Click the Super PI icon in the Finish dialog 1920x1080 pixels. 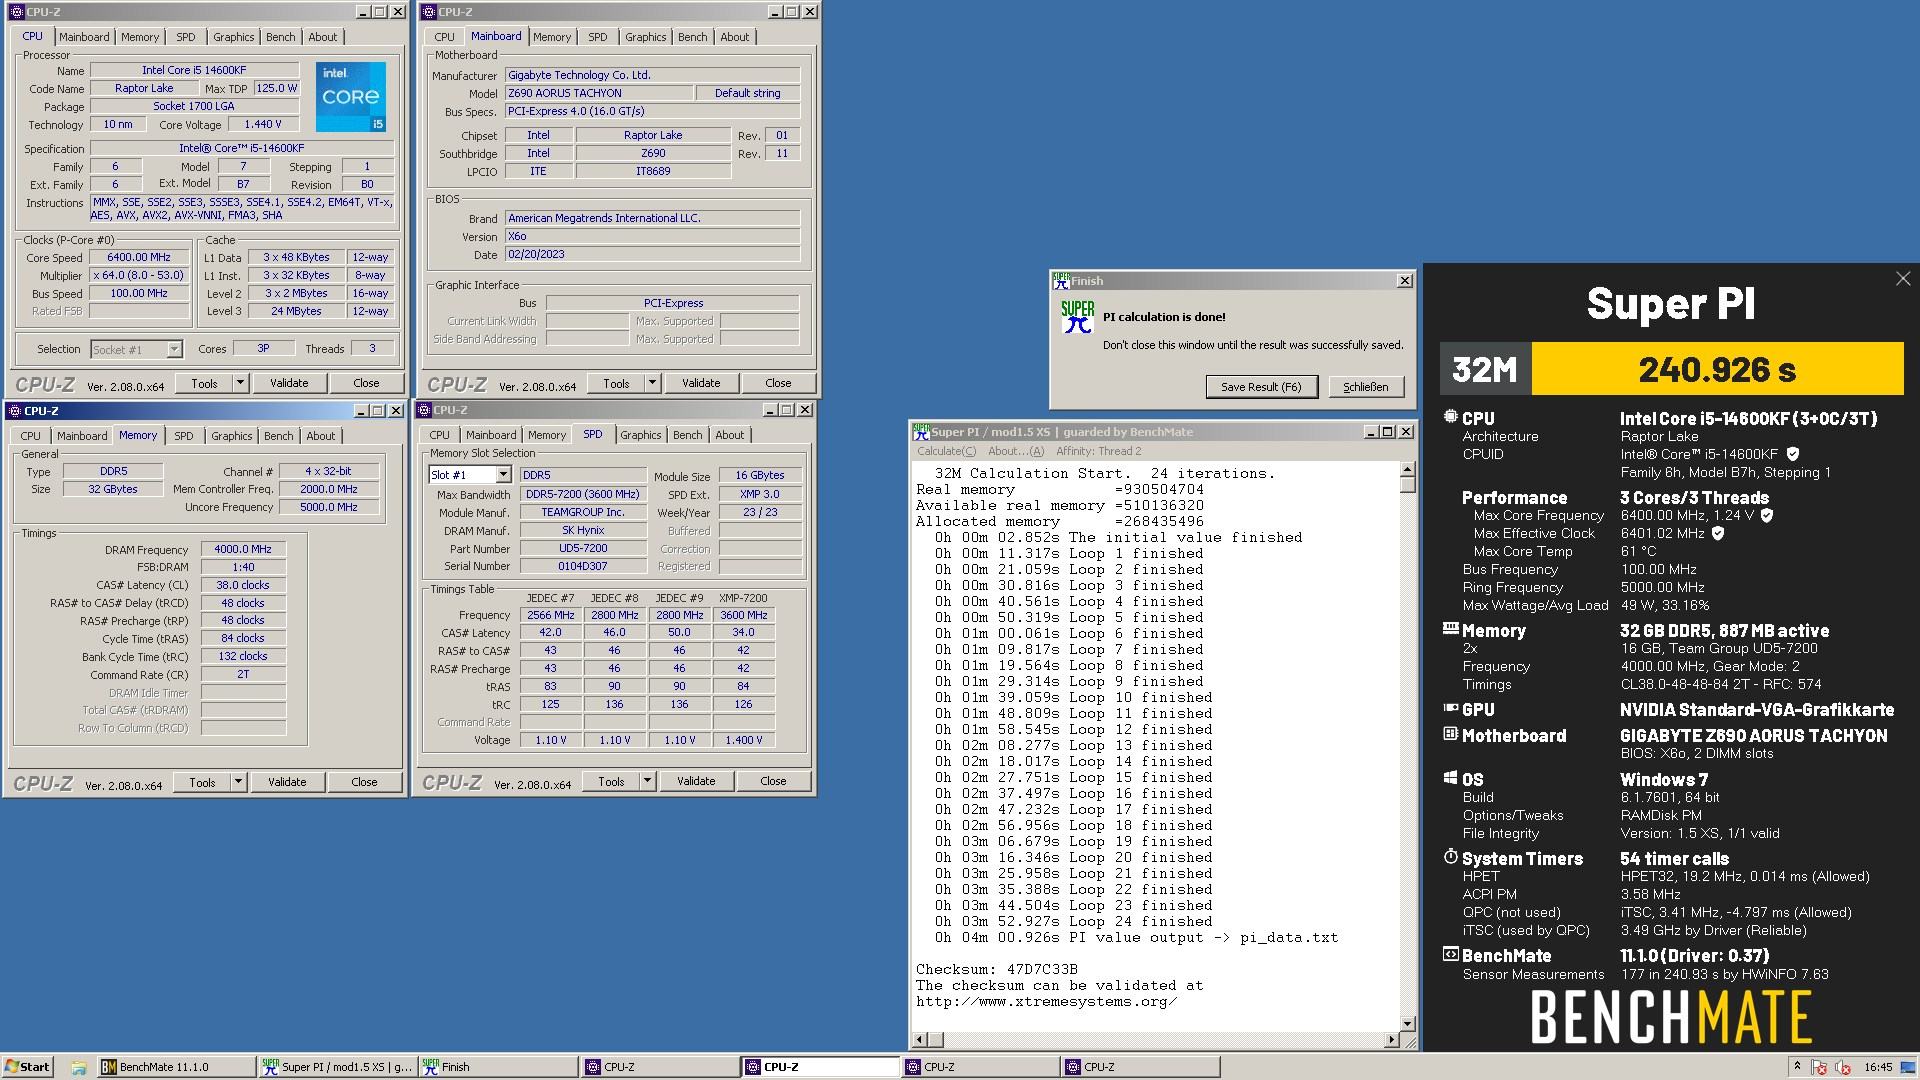tap(1077, 317)
